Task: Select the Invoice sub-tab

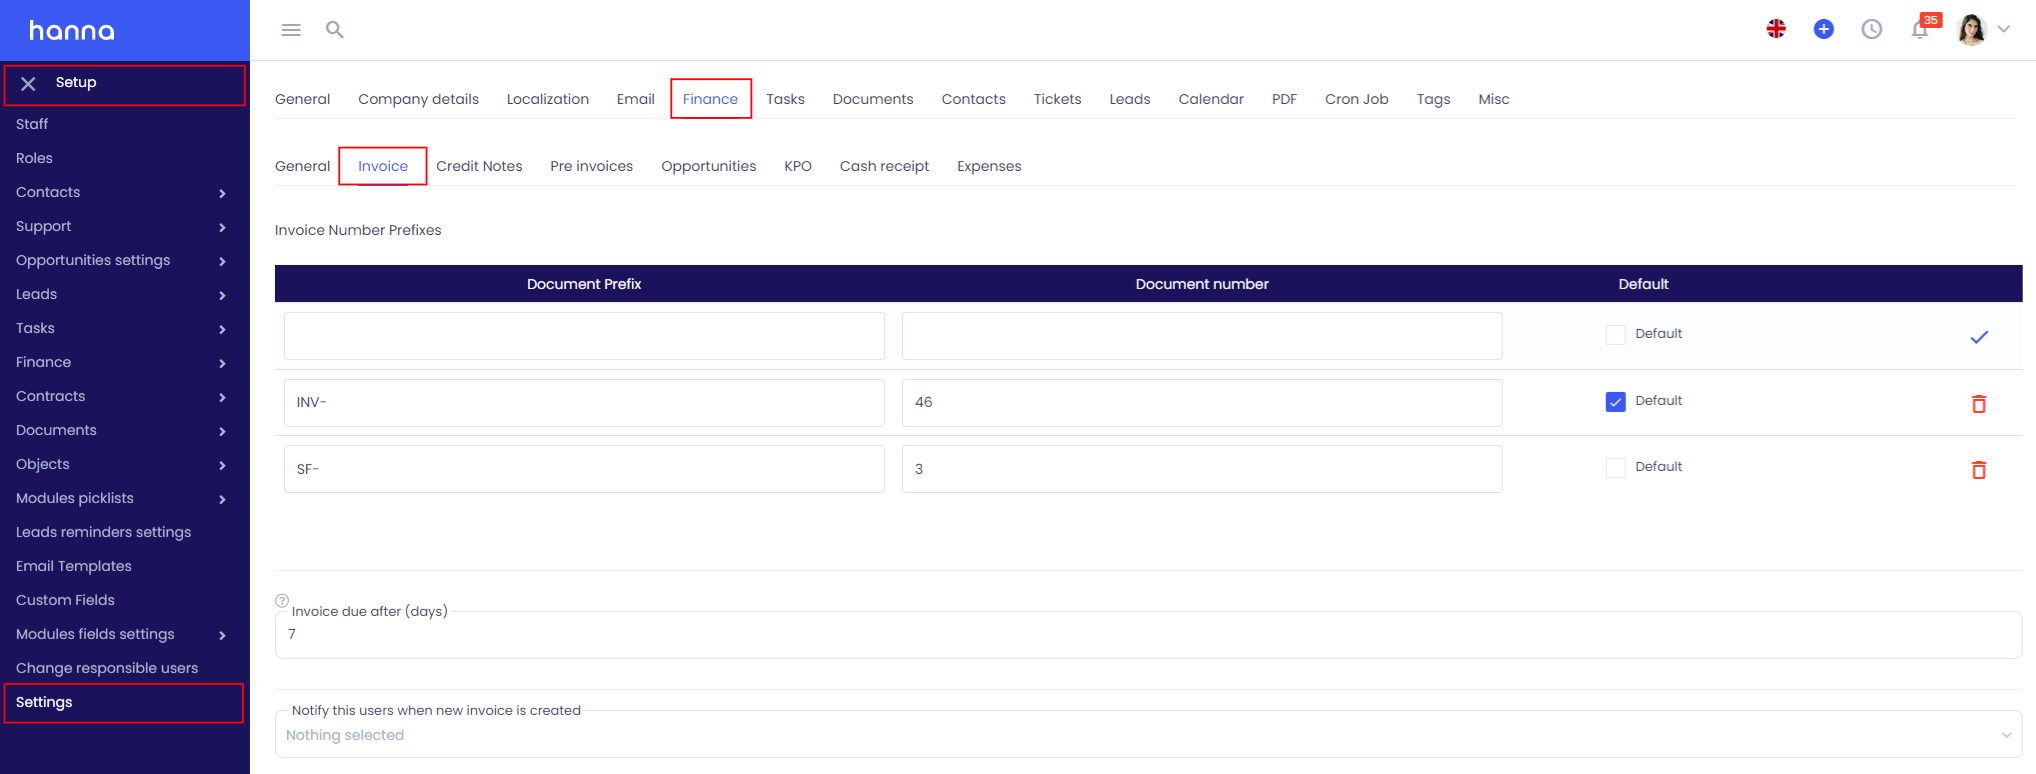Action: 383,166
